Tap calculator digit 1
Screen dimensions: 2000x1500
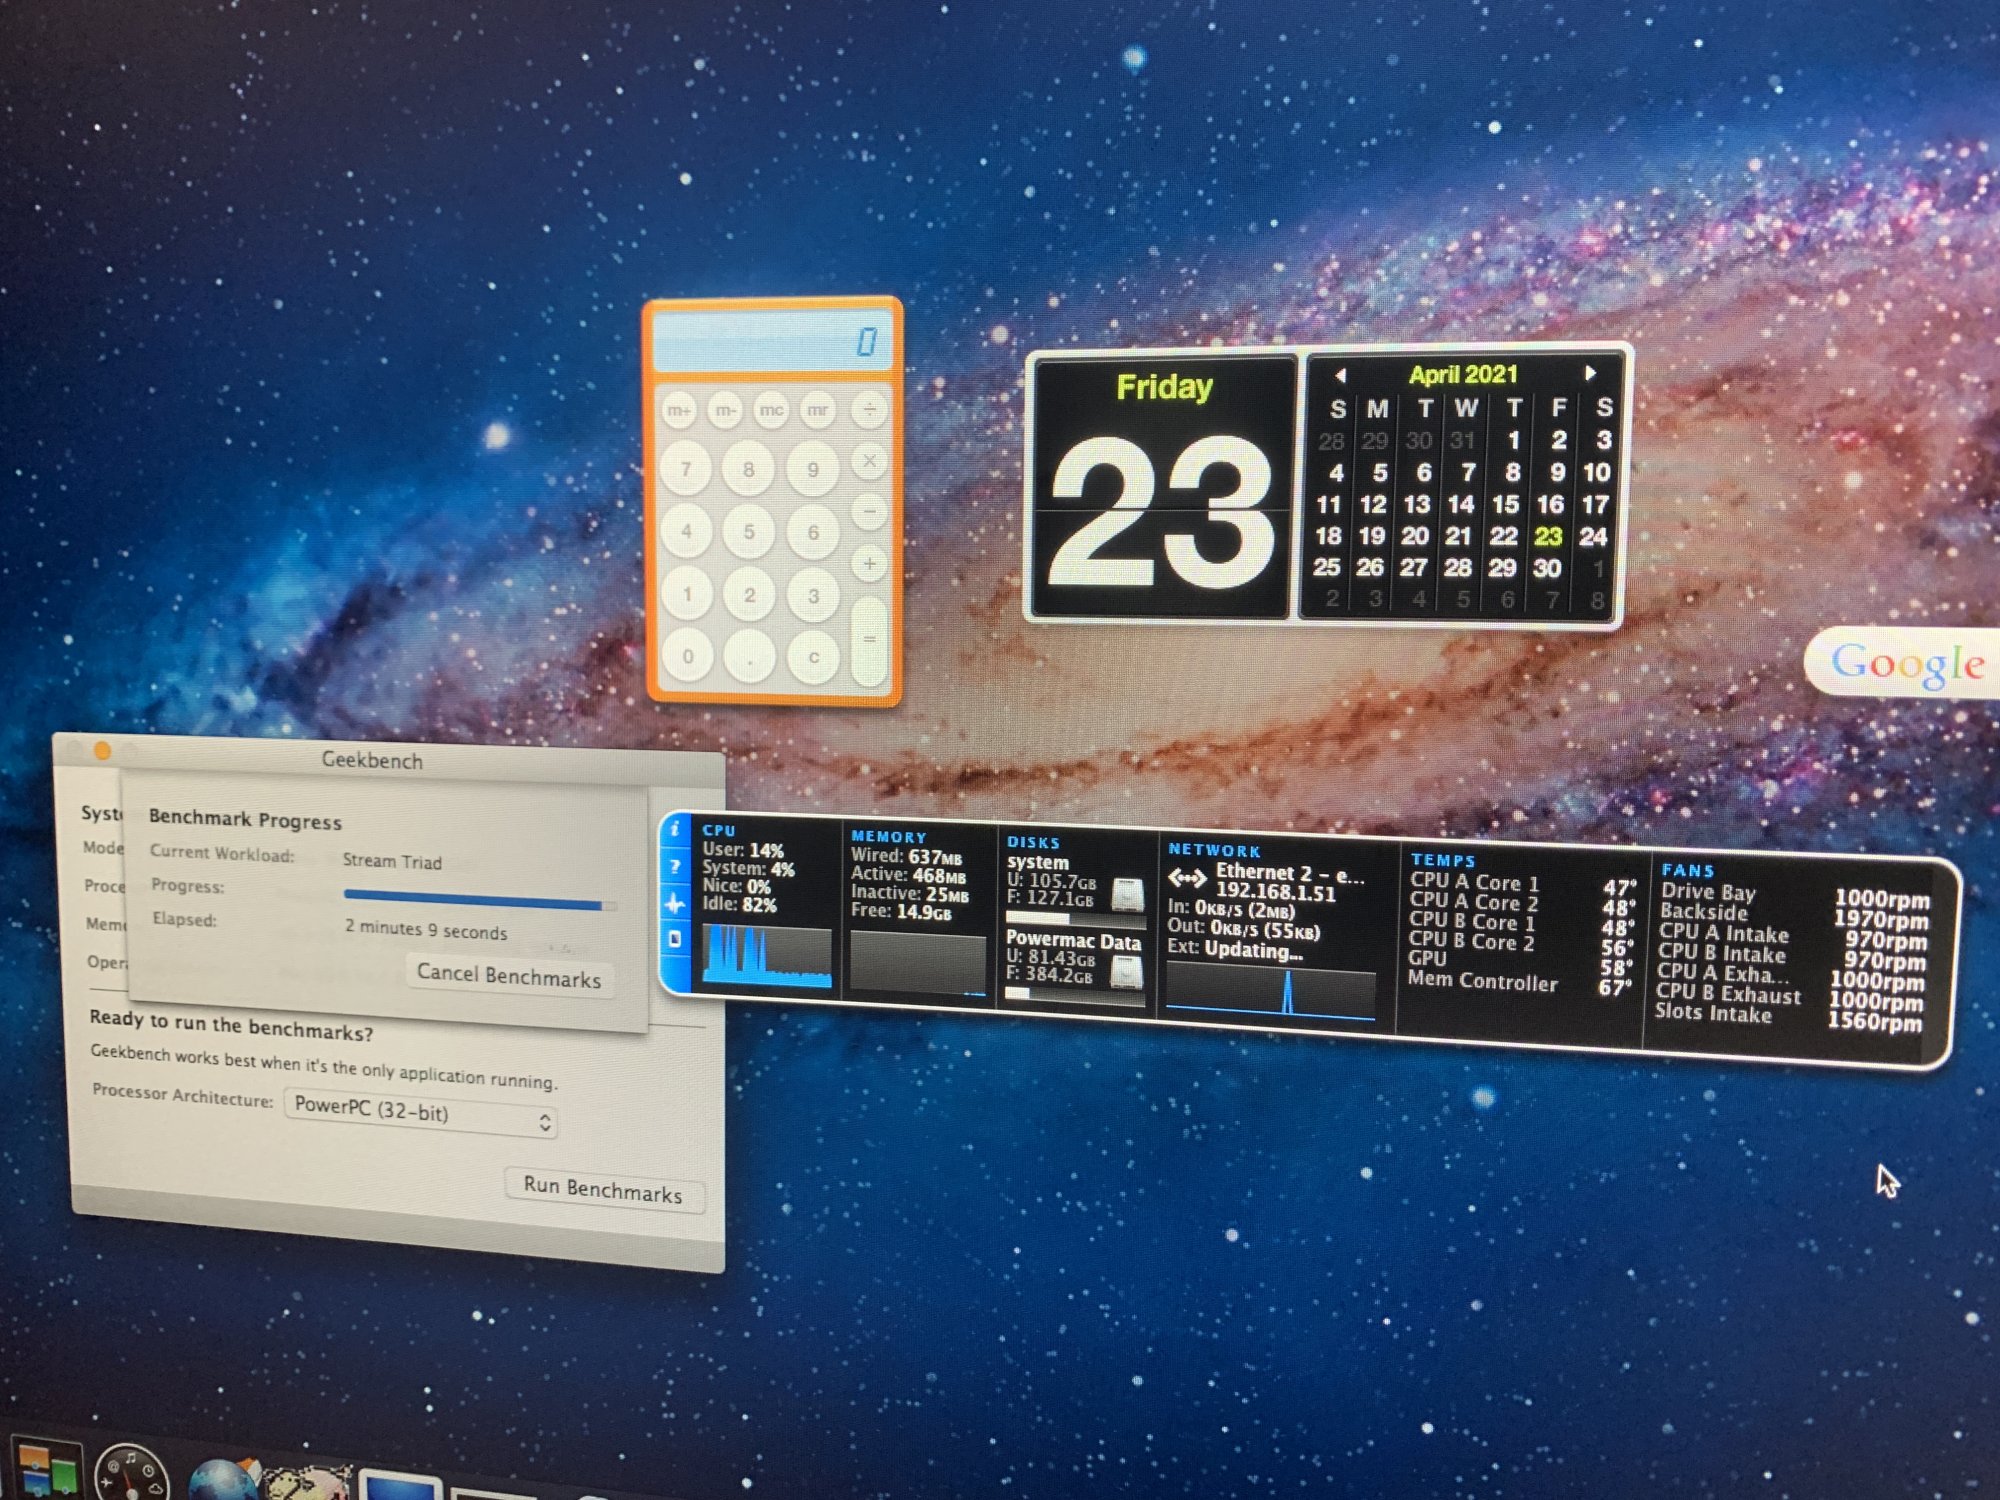tap(687, 594)
